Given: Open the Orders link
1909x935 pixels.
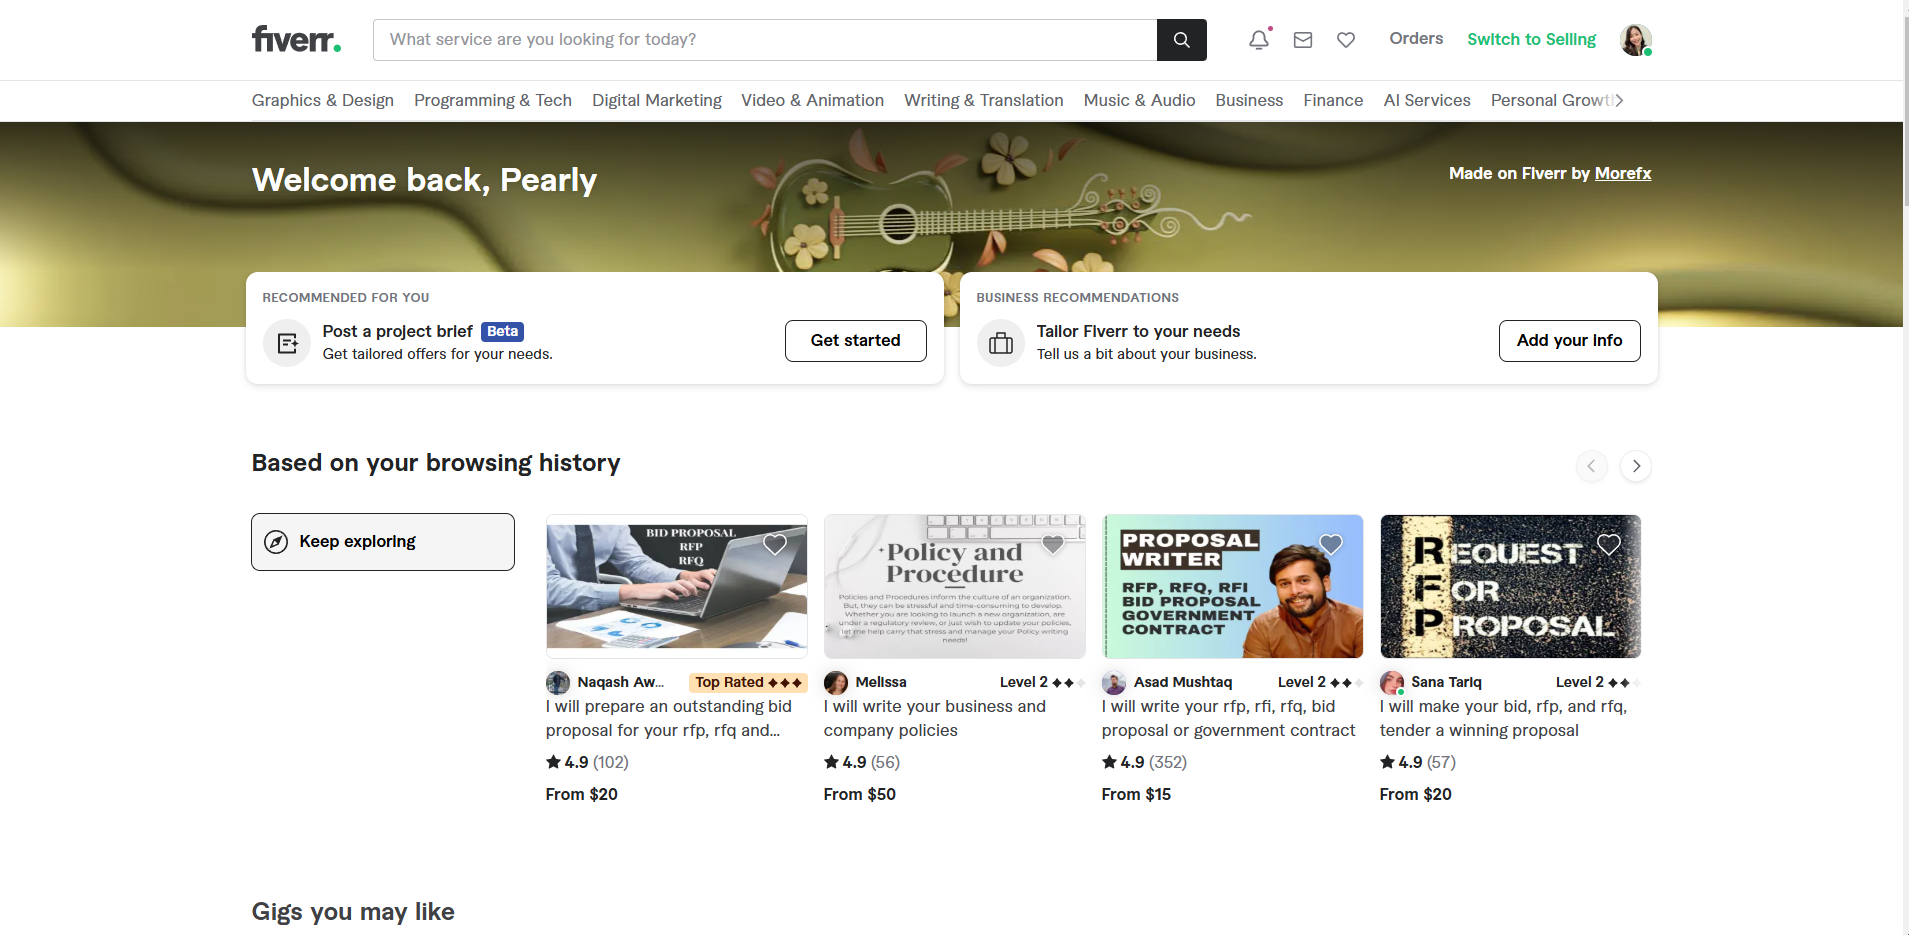Looking at the screenshot, I should point(1416,39).
